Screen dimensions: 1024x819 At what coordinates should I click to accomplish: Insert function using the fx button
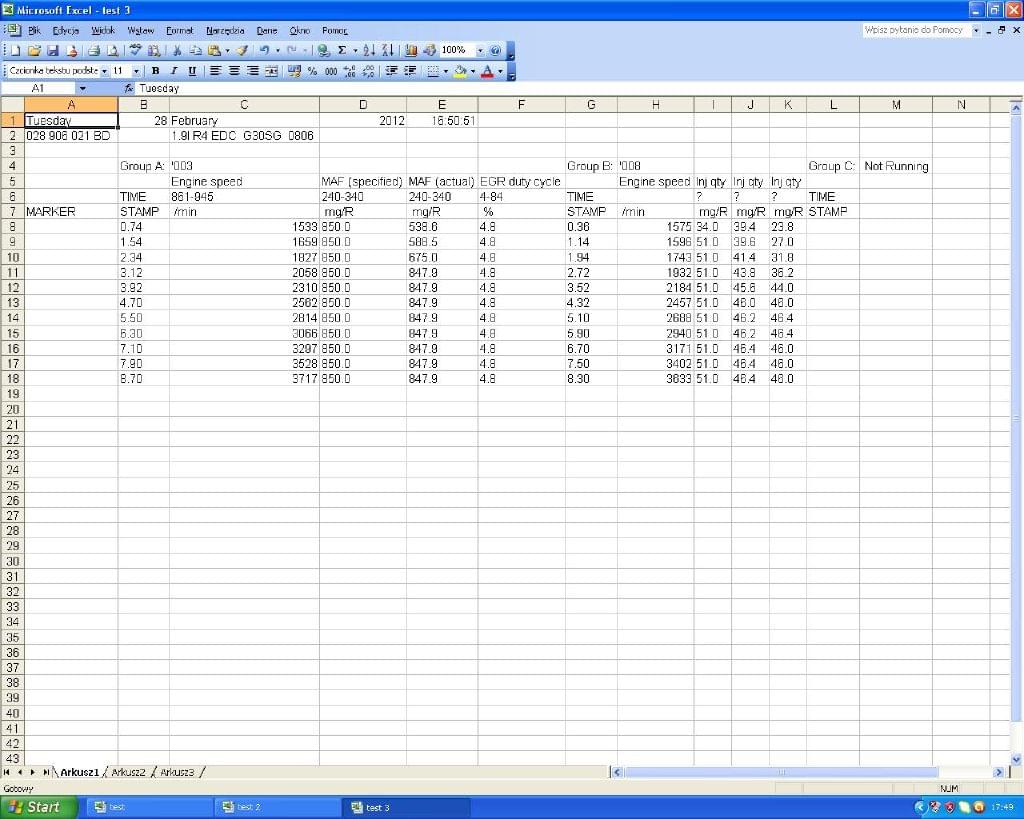point(129,88)
